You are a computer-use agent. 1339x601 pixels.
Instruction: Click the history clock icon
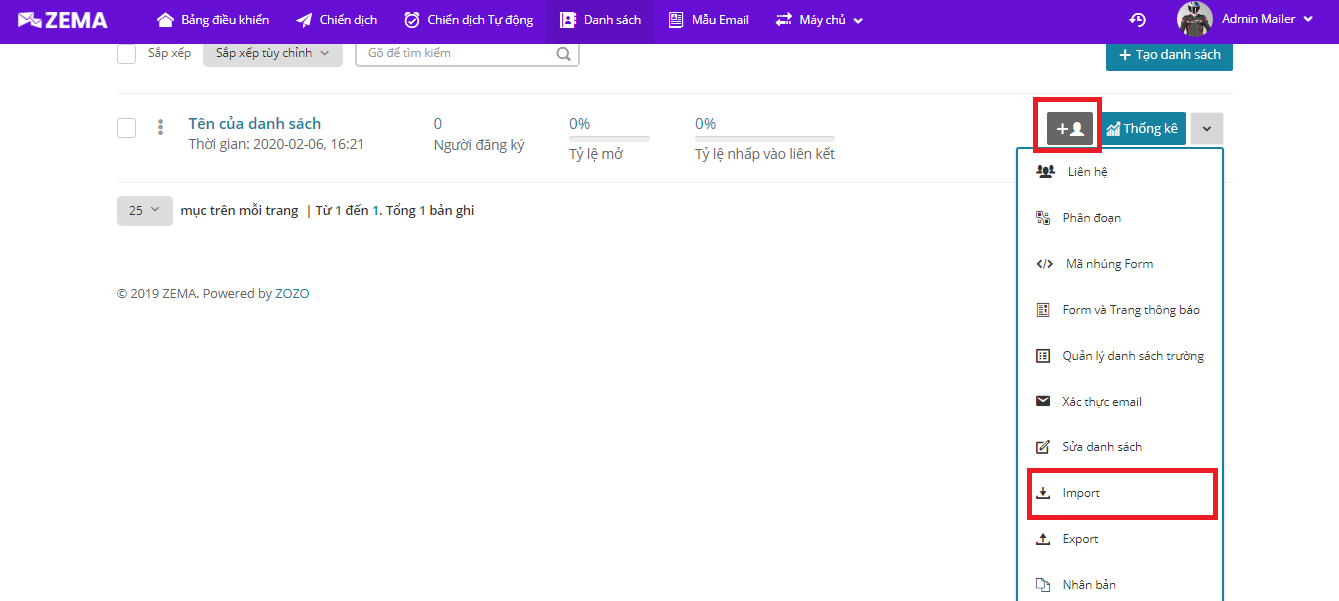click(1137, 20)
